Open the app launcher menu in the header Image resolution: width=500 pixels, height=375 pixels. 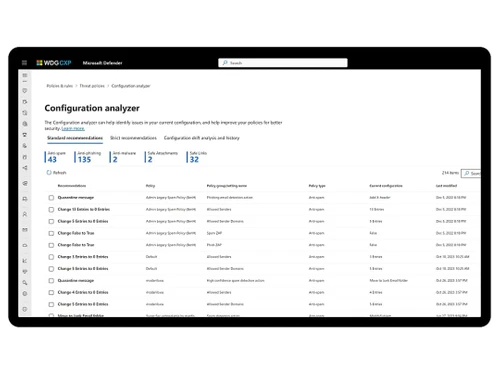[24, 63]
